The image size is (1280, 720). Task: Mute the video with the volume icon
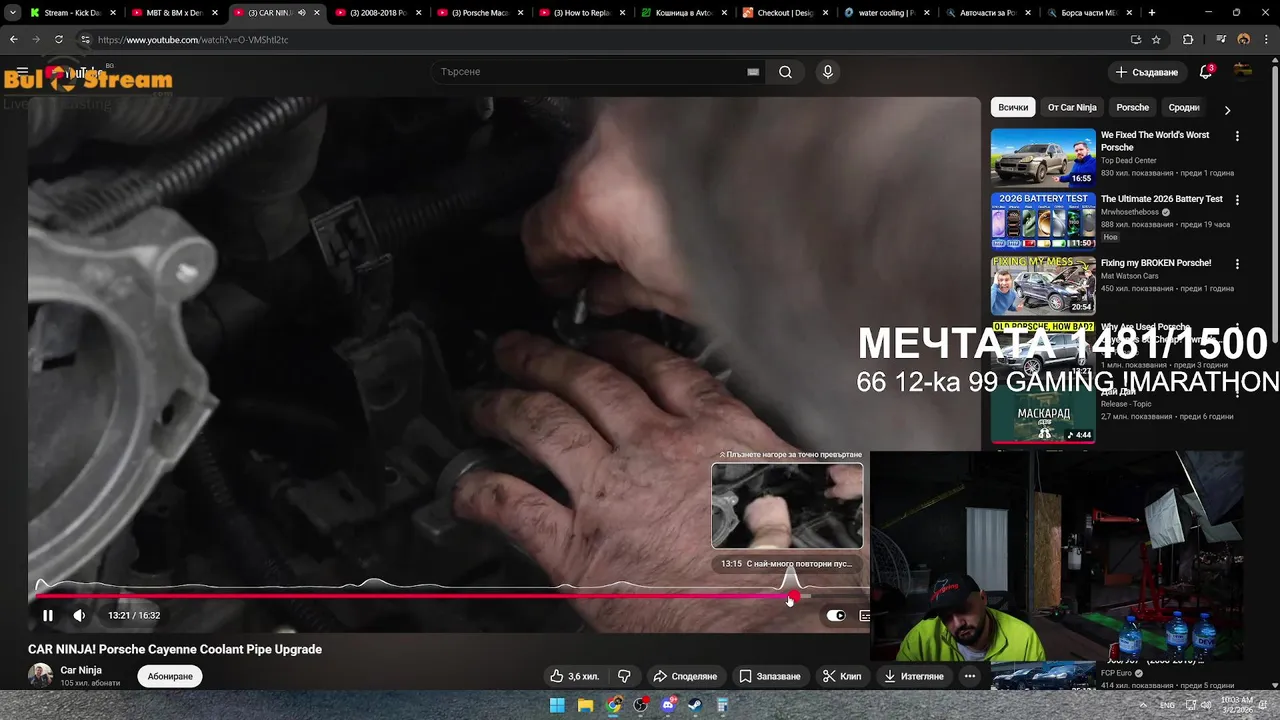tap(80, 616)
